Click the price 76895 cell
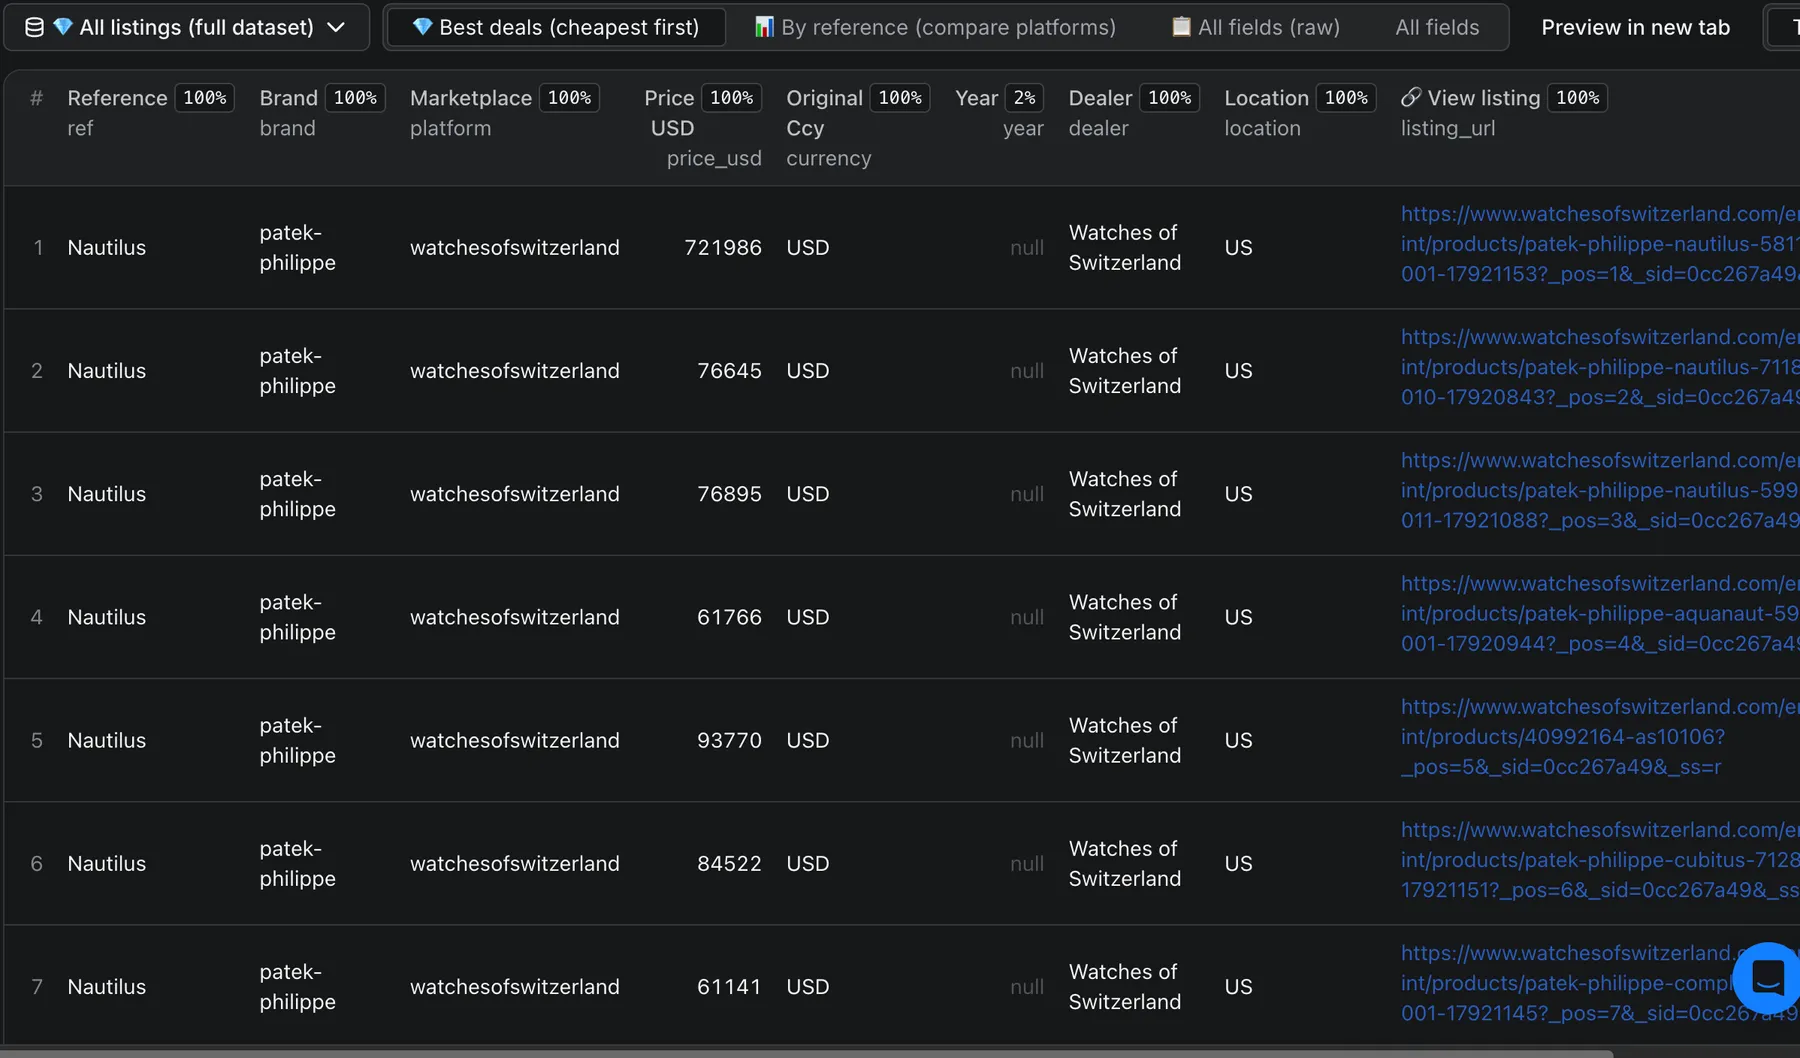The width and height of the screenshot is (1800, 1058). (x=729, y=493)
